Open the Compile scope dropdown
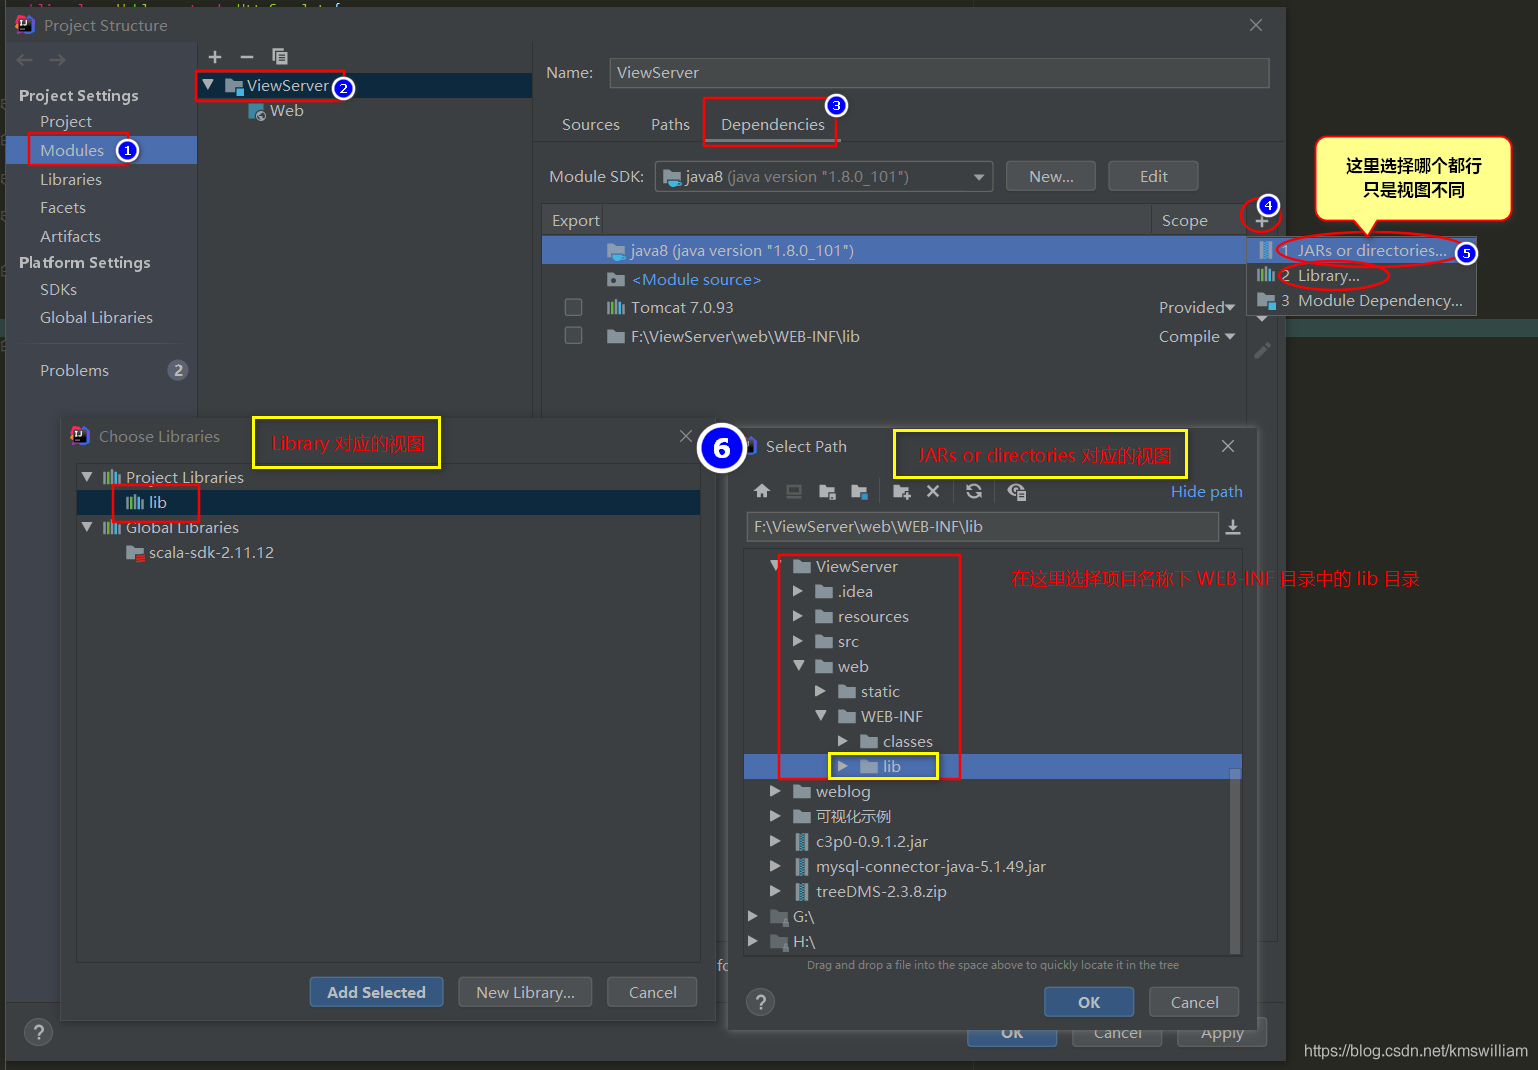Screen dimensions: 1538x1070 pyautogui.click(x=1196, y=337)
